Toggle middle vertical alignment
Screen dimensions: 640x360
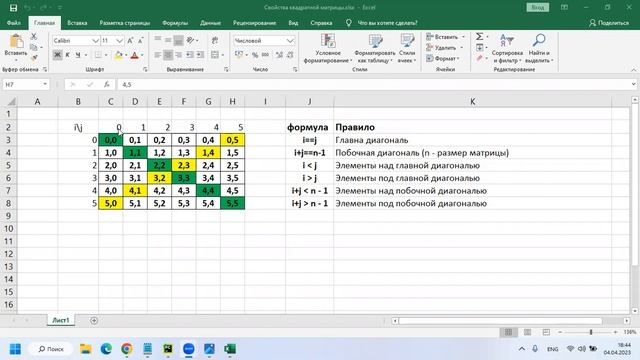click(x=168, y=40)
